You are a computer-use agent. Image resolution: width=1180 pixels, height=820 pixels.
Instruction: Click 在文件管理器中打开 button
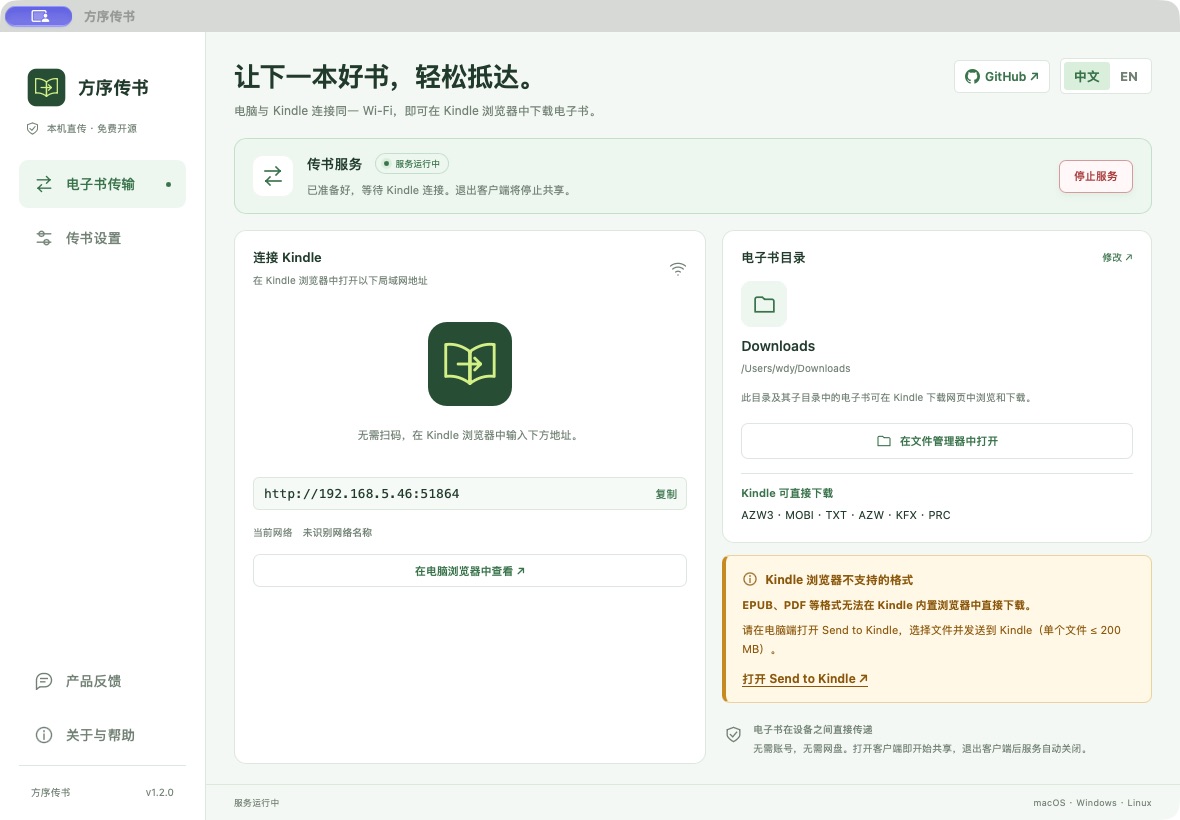[x=937, y=441]
